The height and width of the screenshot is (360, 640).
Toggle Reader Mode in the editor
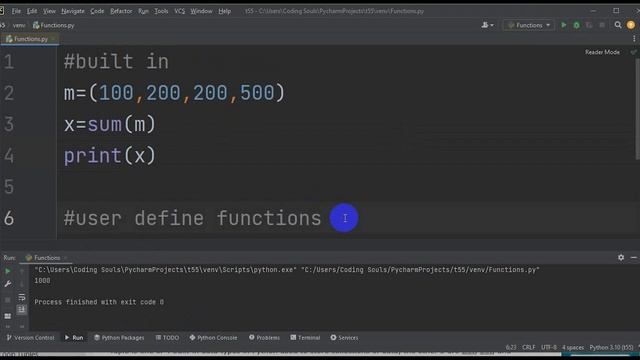(x=602, y=52)
